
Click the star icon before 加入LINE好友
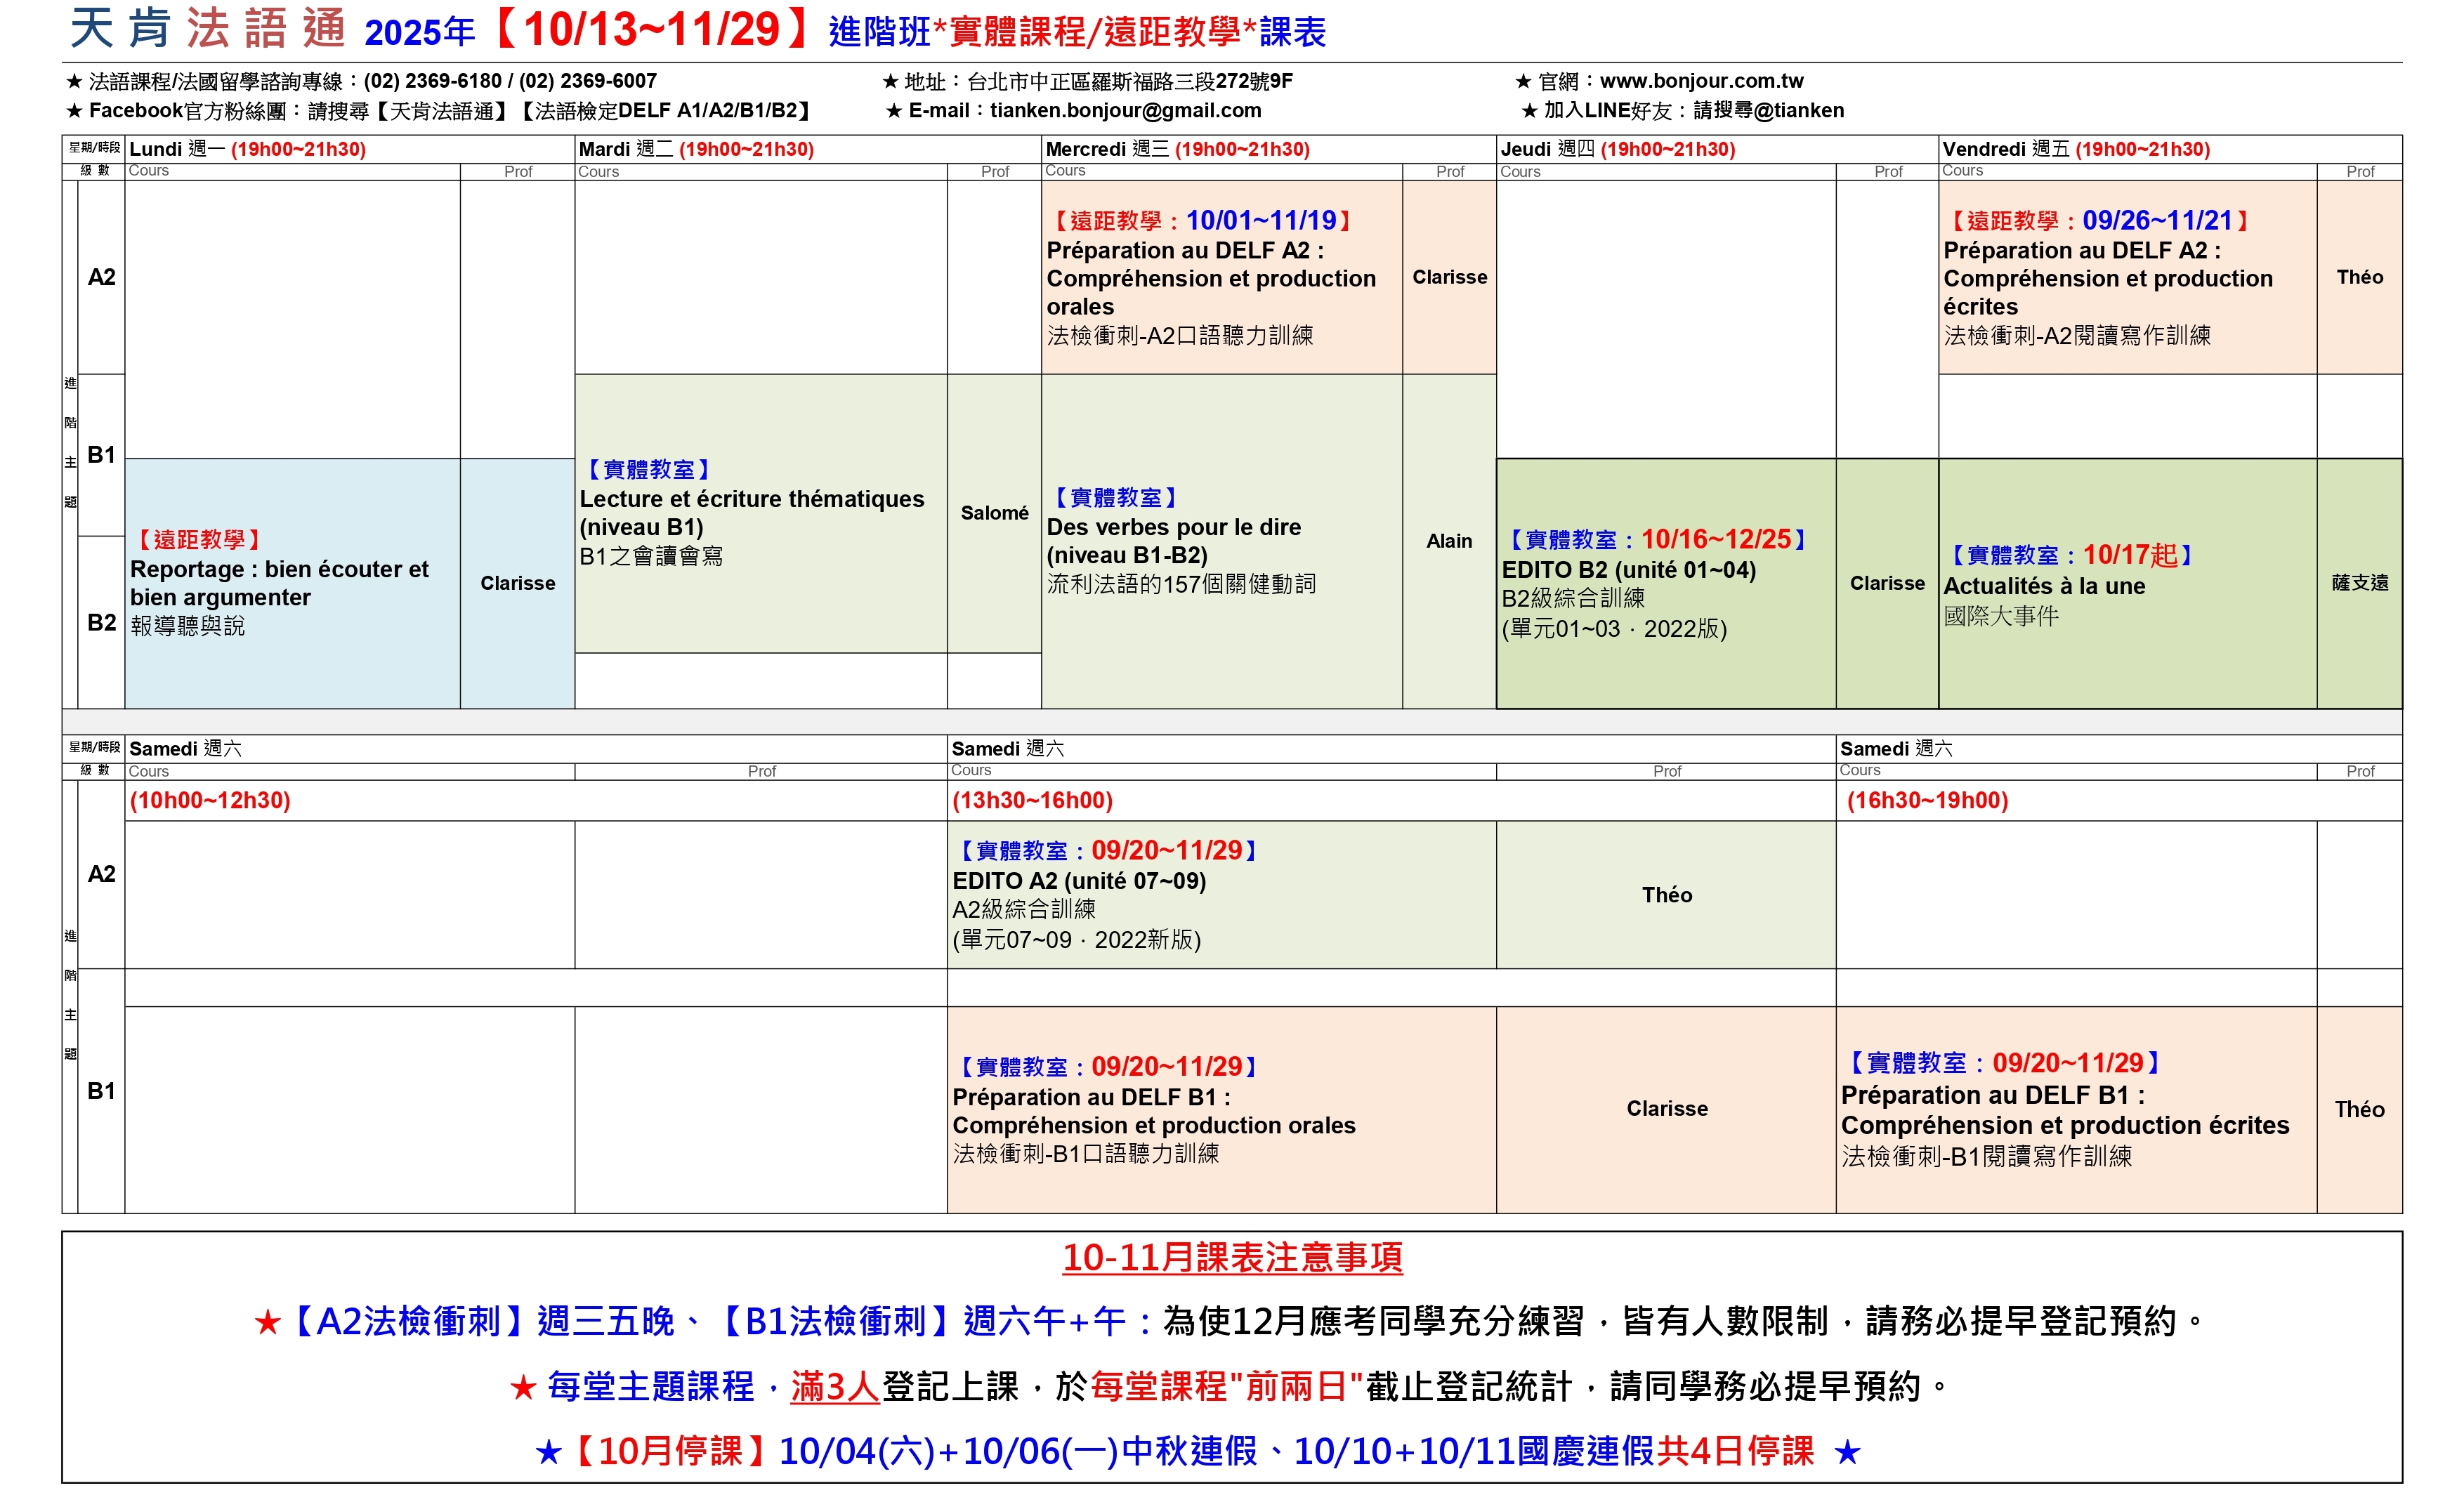click(x=1529, y=111)
